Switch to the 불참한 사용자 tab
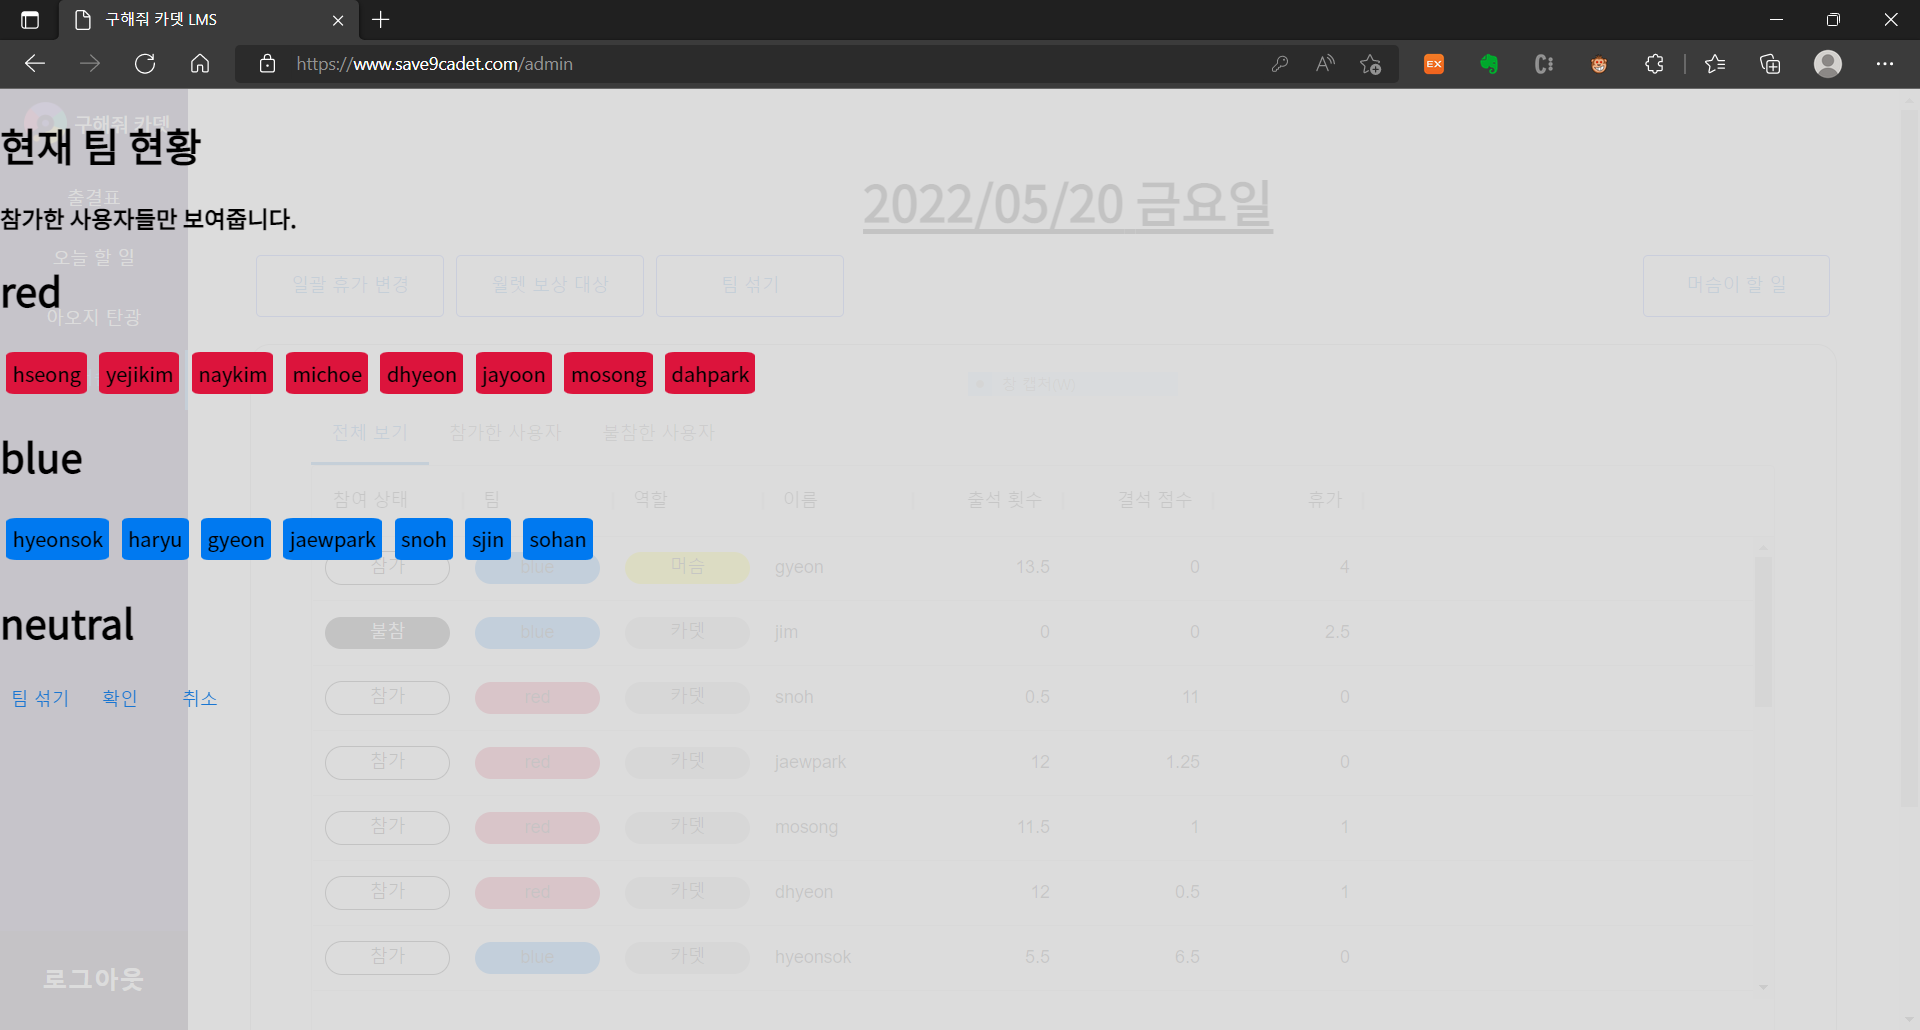 (x=659, y=432)
